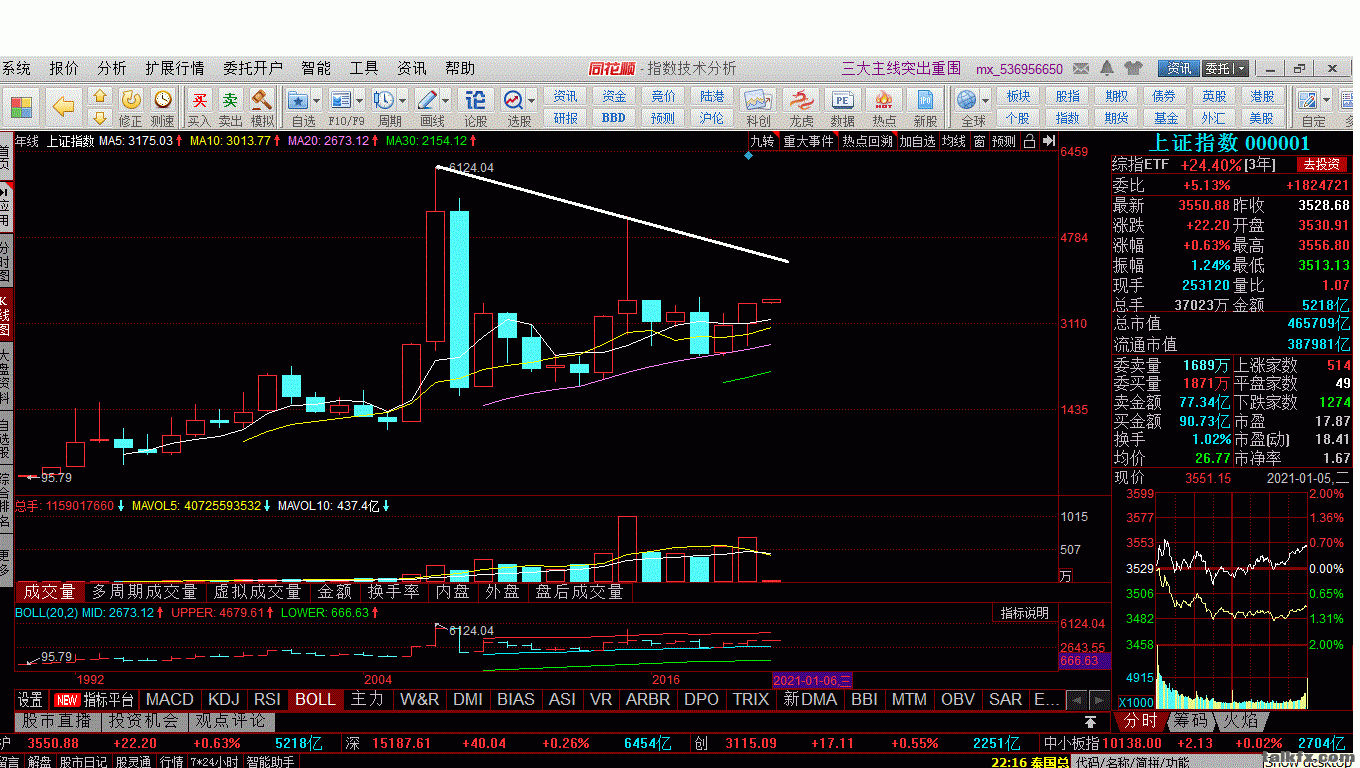
Task: Open the 板块 sector button
Action: (1018, 96)
